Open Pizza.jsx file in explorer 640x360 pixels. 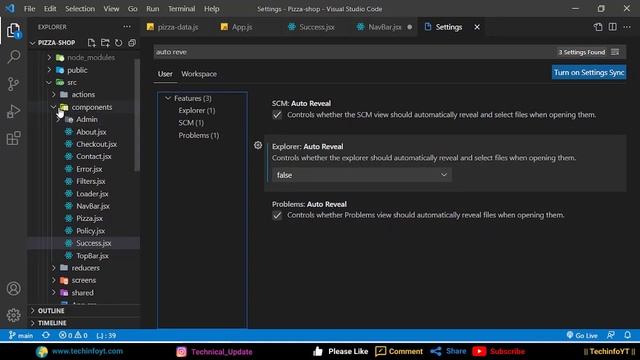point(89,218)
